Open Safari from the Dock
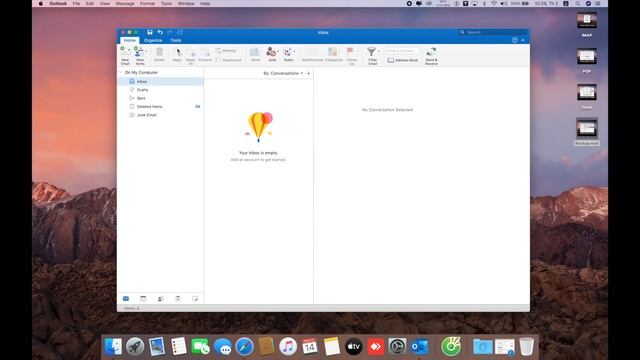 tap(244, 347)
